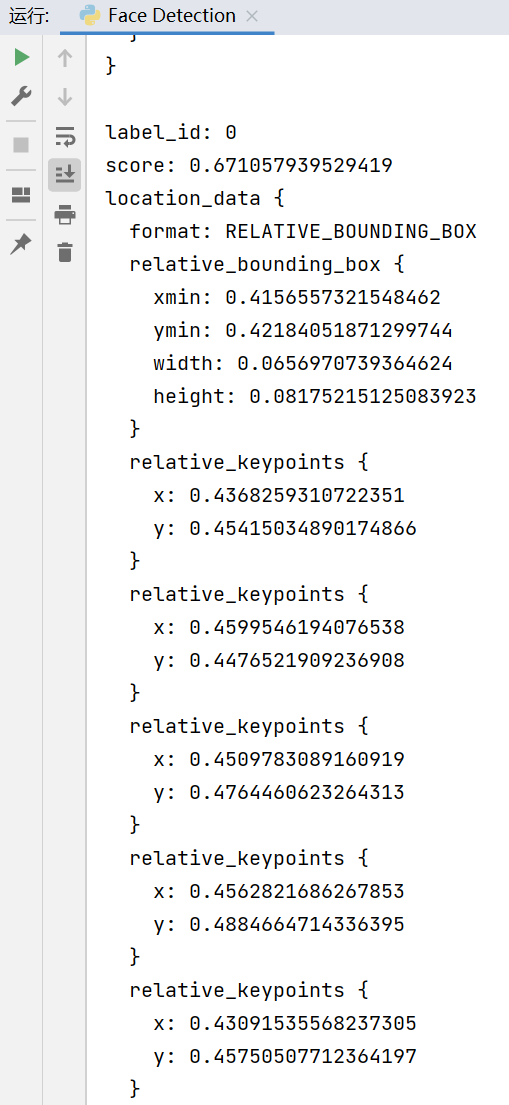
Task: Click the score value line
Action: (x=249, y=166)
